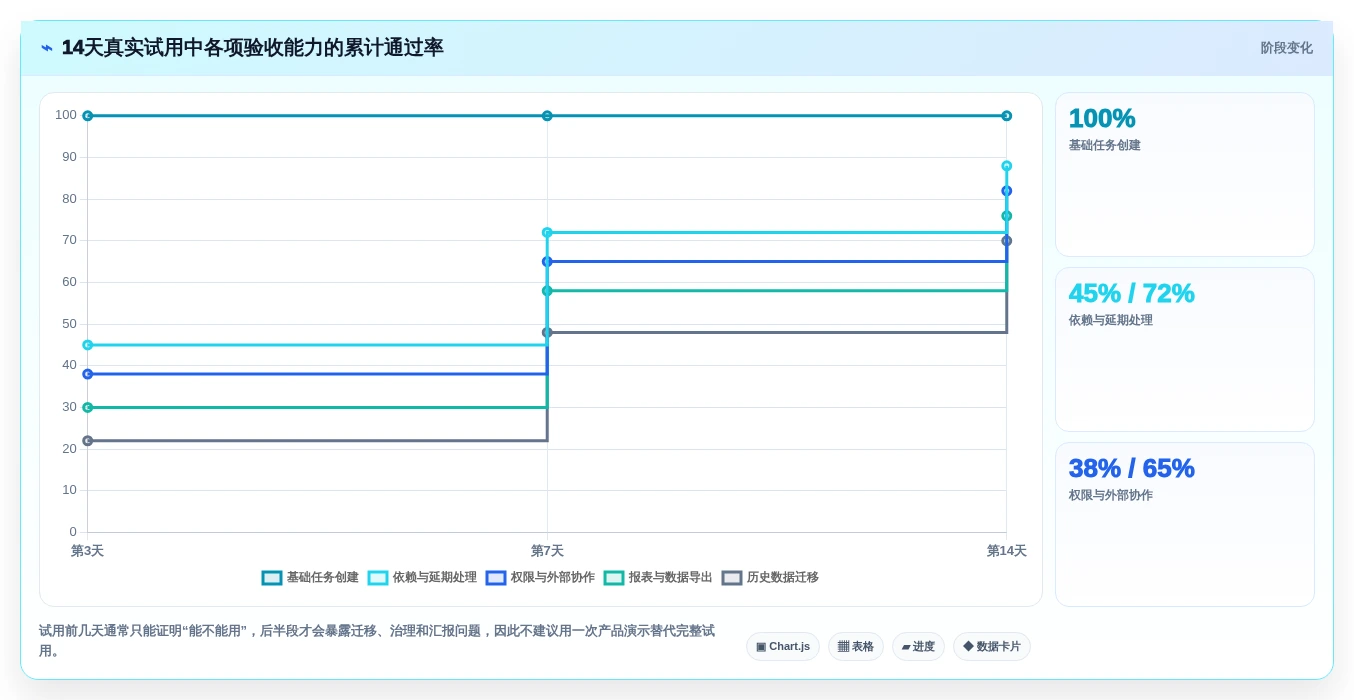Click the y-axis label 50
This screenshot has width=1354, height=700.
(69, 324)
